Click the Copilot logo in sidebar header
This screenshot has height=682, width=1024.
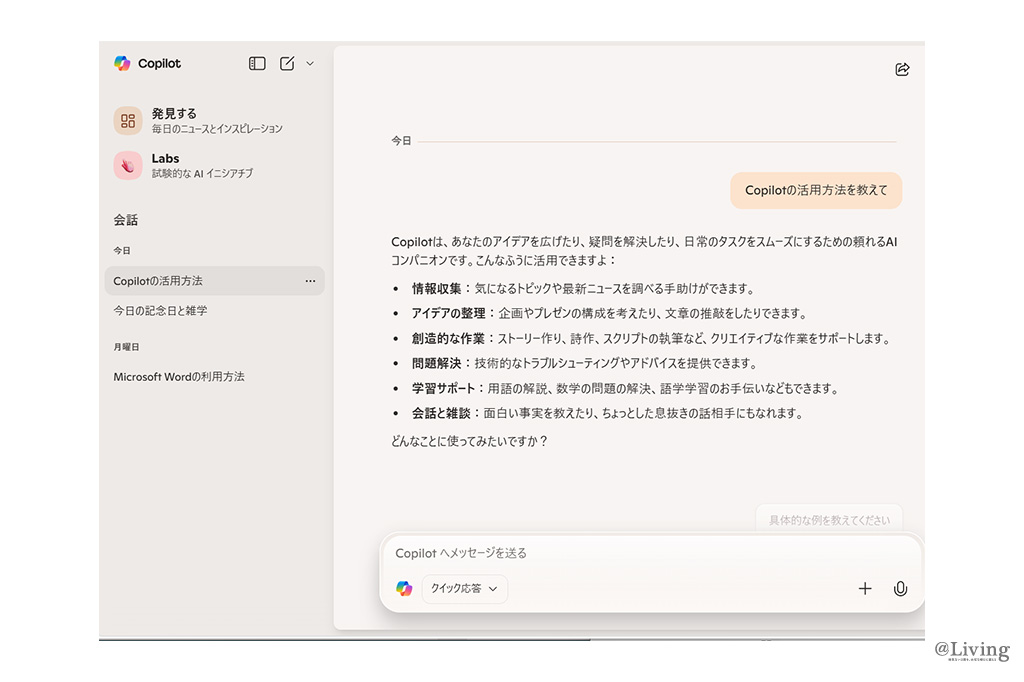(123, 63)
